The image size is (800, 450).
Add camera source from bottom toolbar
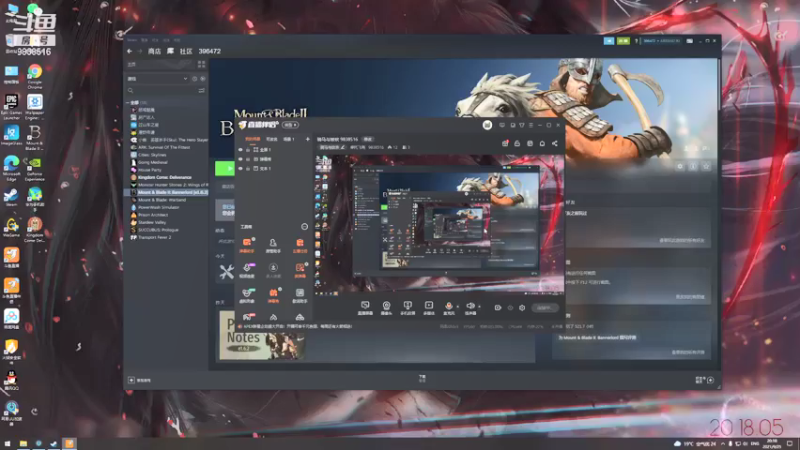pyautogui.click(x=386, y=308)
